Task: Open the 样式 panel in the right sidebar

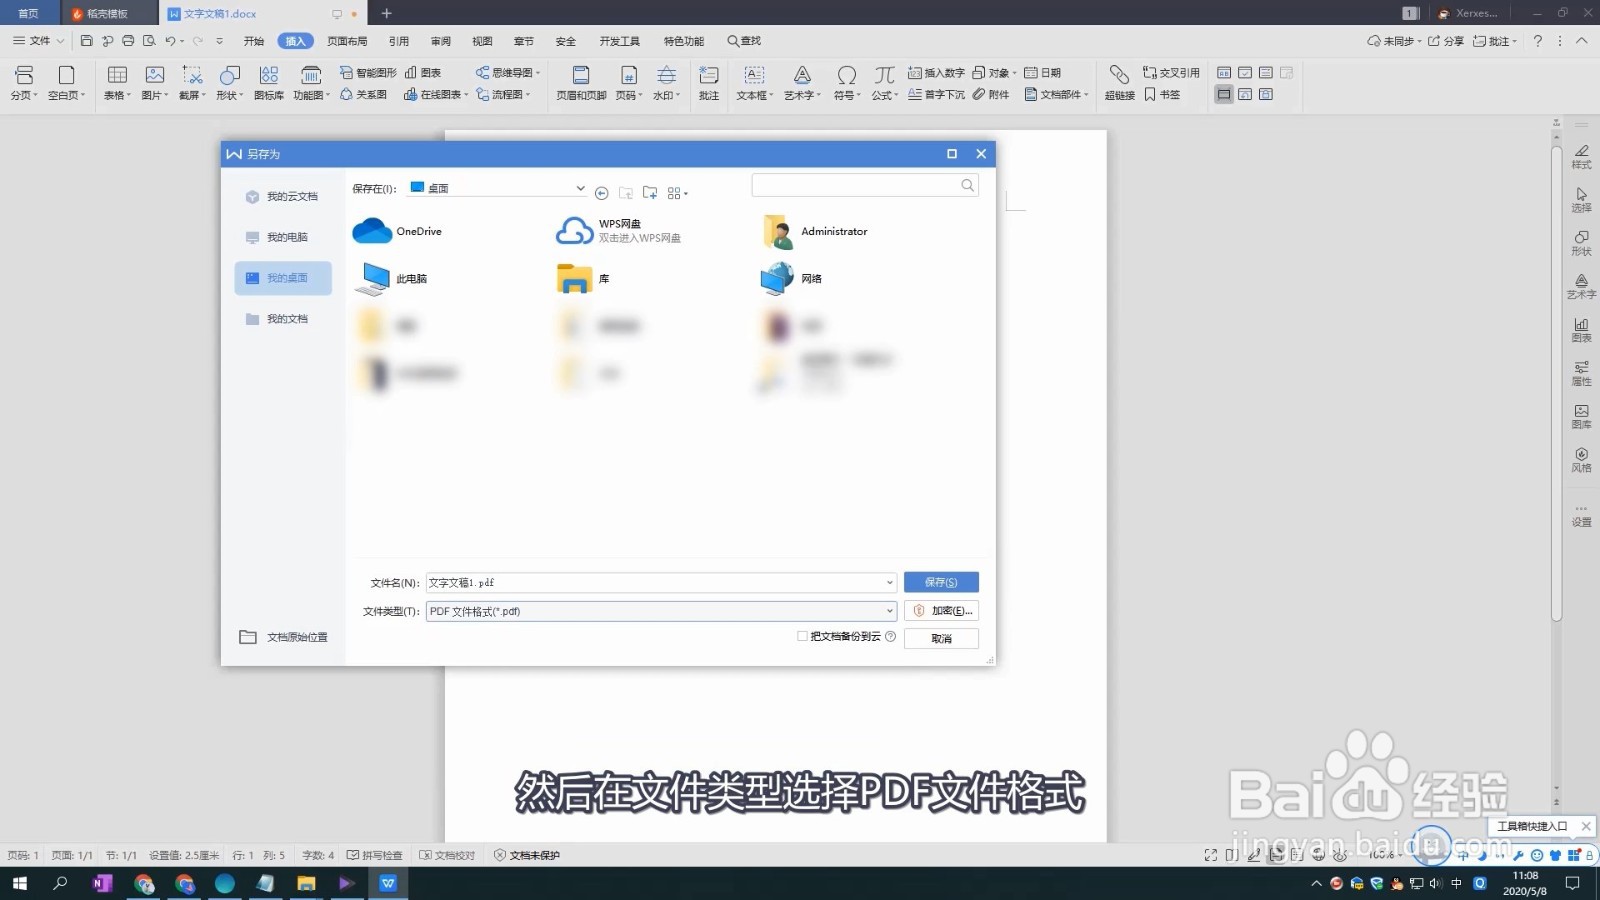Action: pyautogui.click(x=1582, y=158)
